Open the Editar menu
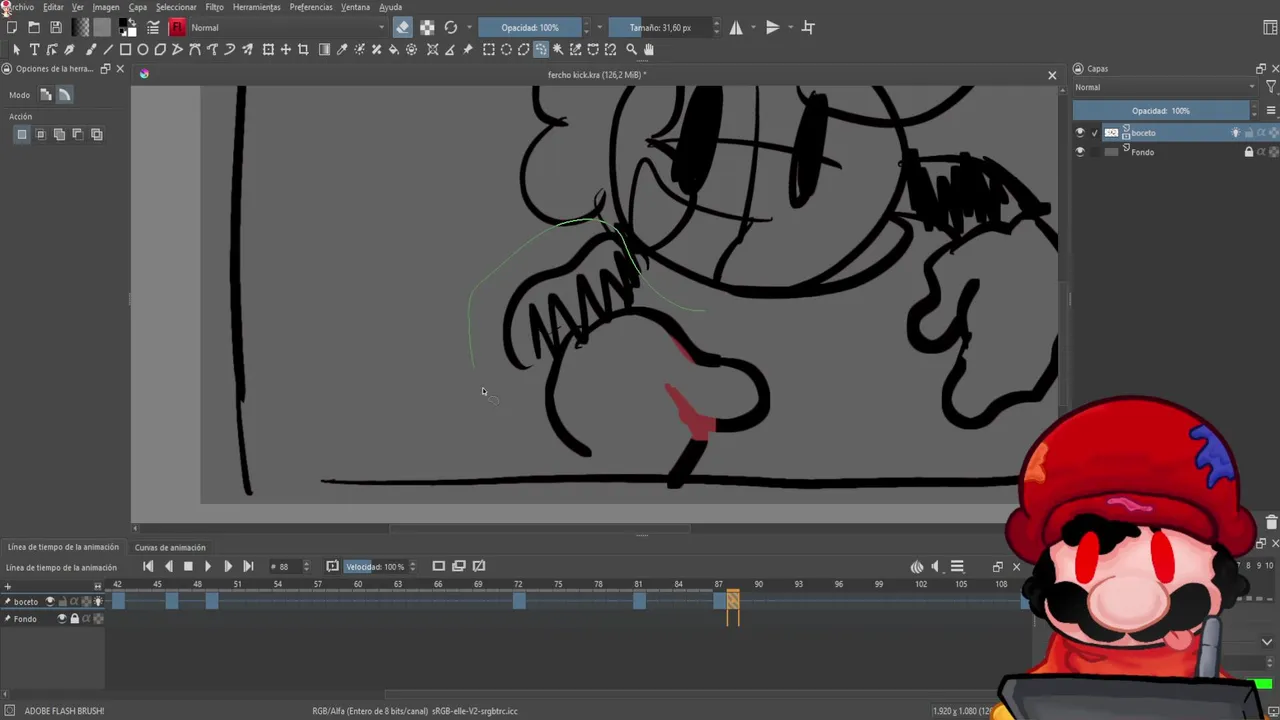Screen dimensions: 1280x720 tap(53, 7)
